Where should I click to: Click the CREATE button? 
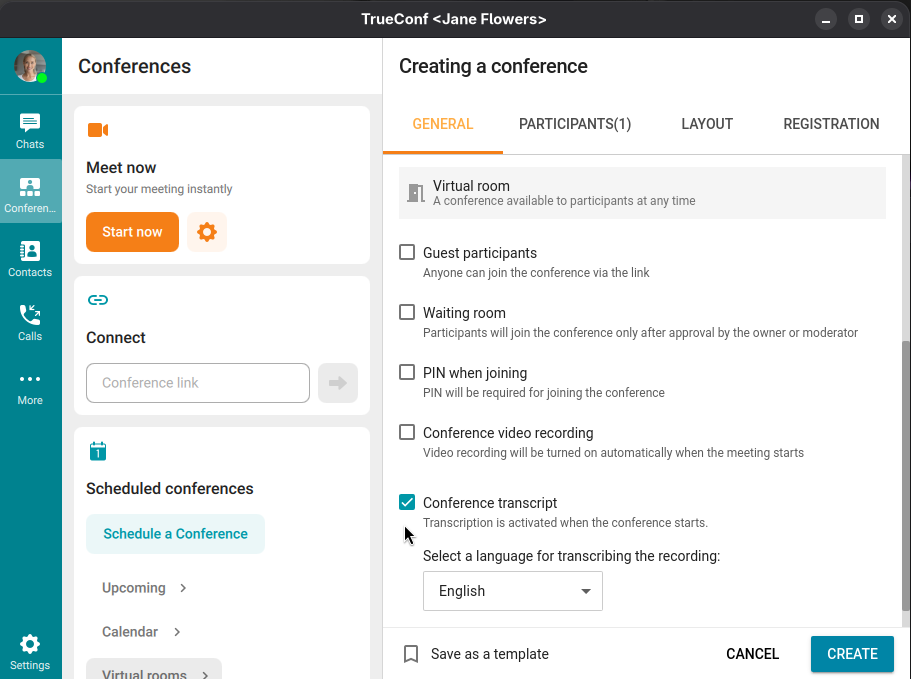[x=852, y=653]
